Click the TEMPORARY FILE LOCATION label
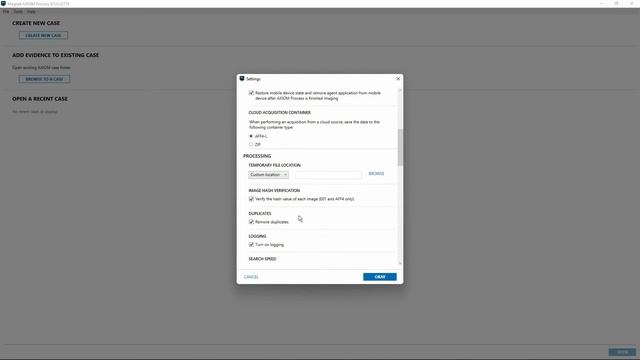Screen dimensions: 640x360 pyautogui.click(x=274, y=165)
